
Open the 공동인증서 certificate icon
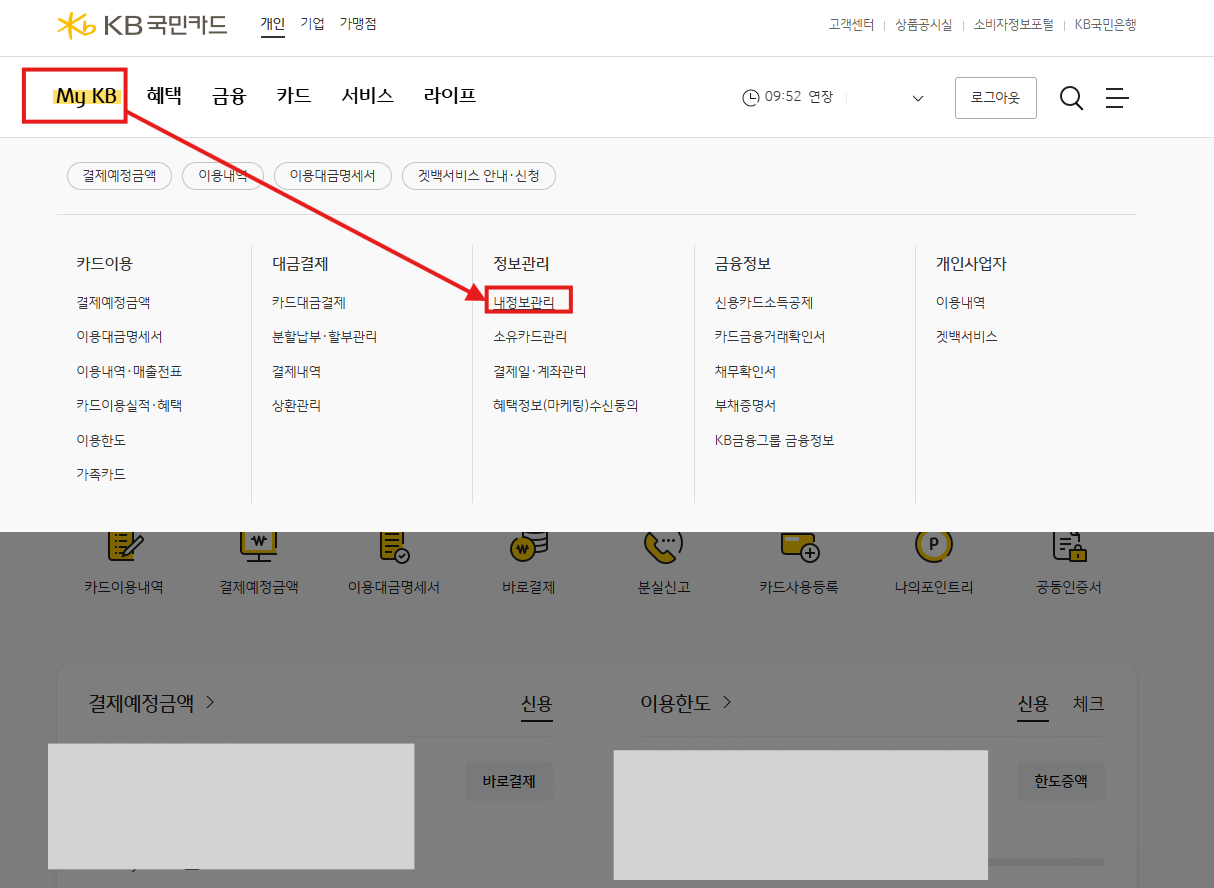click(x=1069, y=545)
